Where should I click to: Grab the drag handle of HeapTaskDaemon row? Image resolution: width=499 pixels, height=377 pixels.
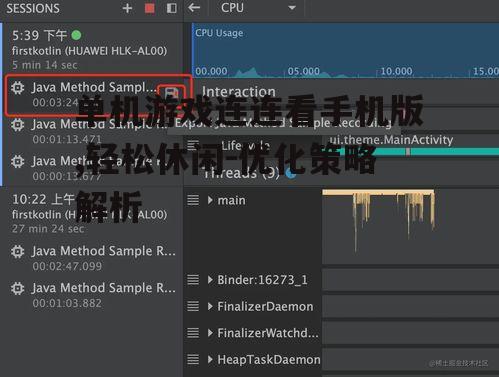[x=193, y=359]
